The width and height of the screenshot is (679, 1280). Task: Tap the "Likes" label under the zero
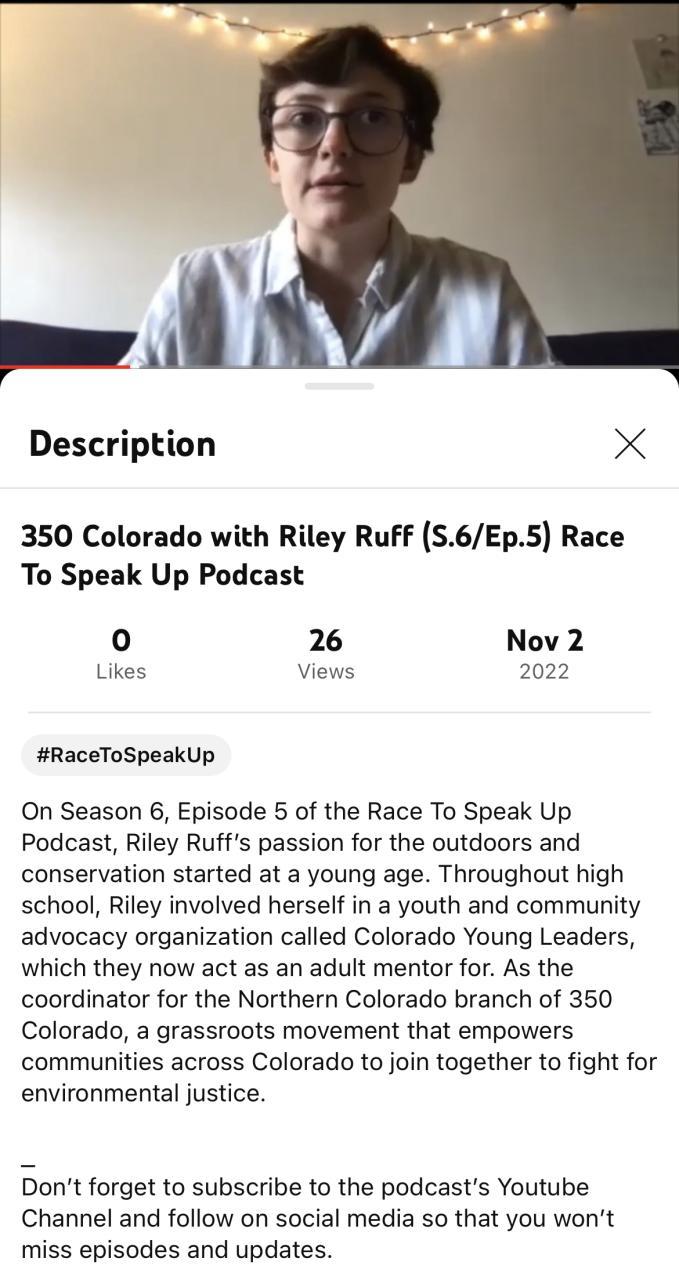121,671
